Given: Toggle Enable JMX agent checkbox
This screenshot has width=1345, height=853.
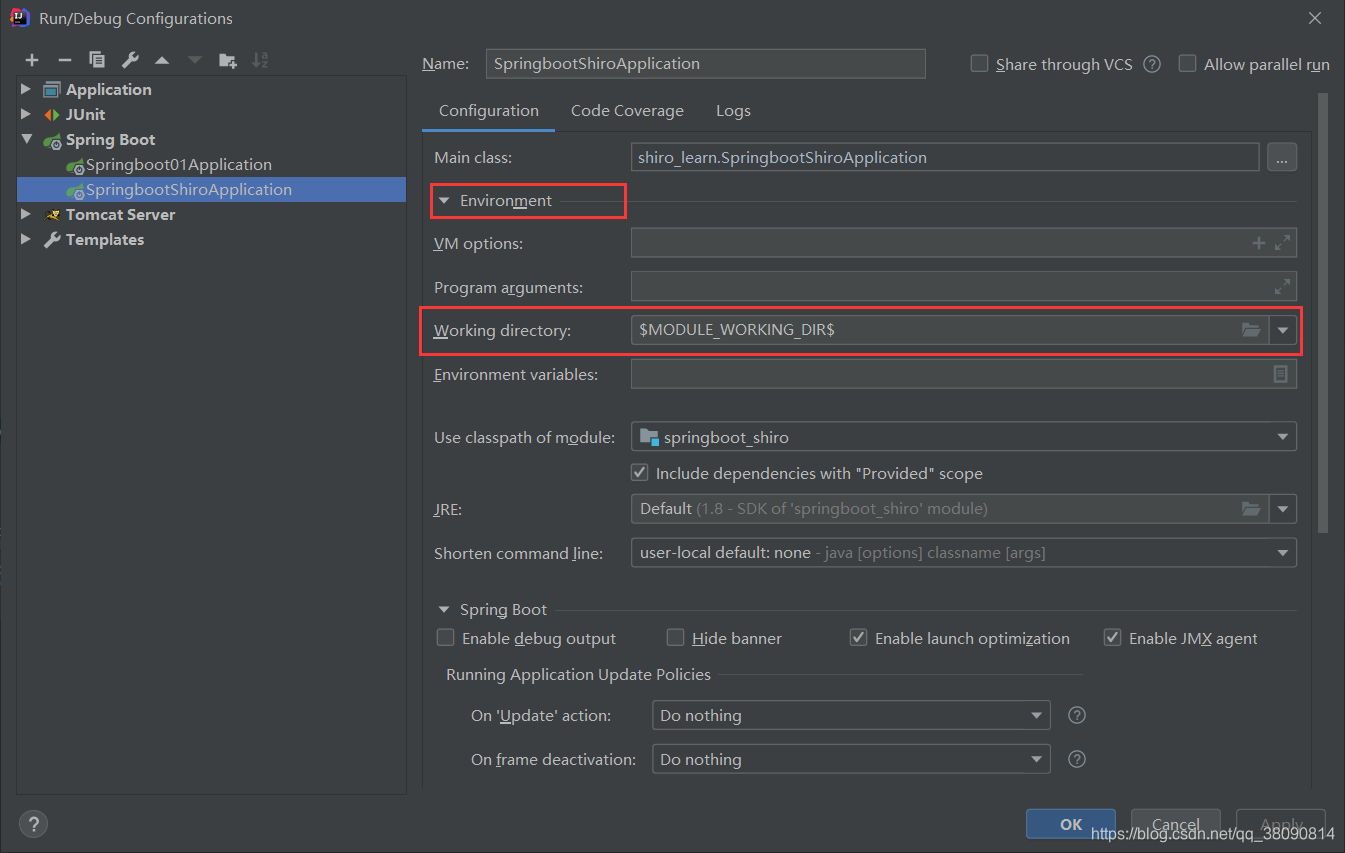Looking at the screenshot, I should point(1112,638).
